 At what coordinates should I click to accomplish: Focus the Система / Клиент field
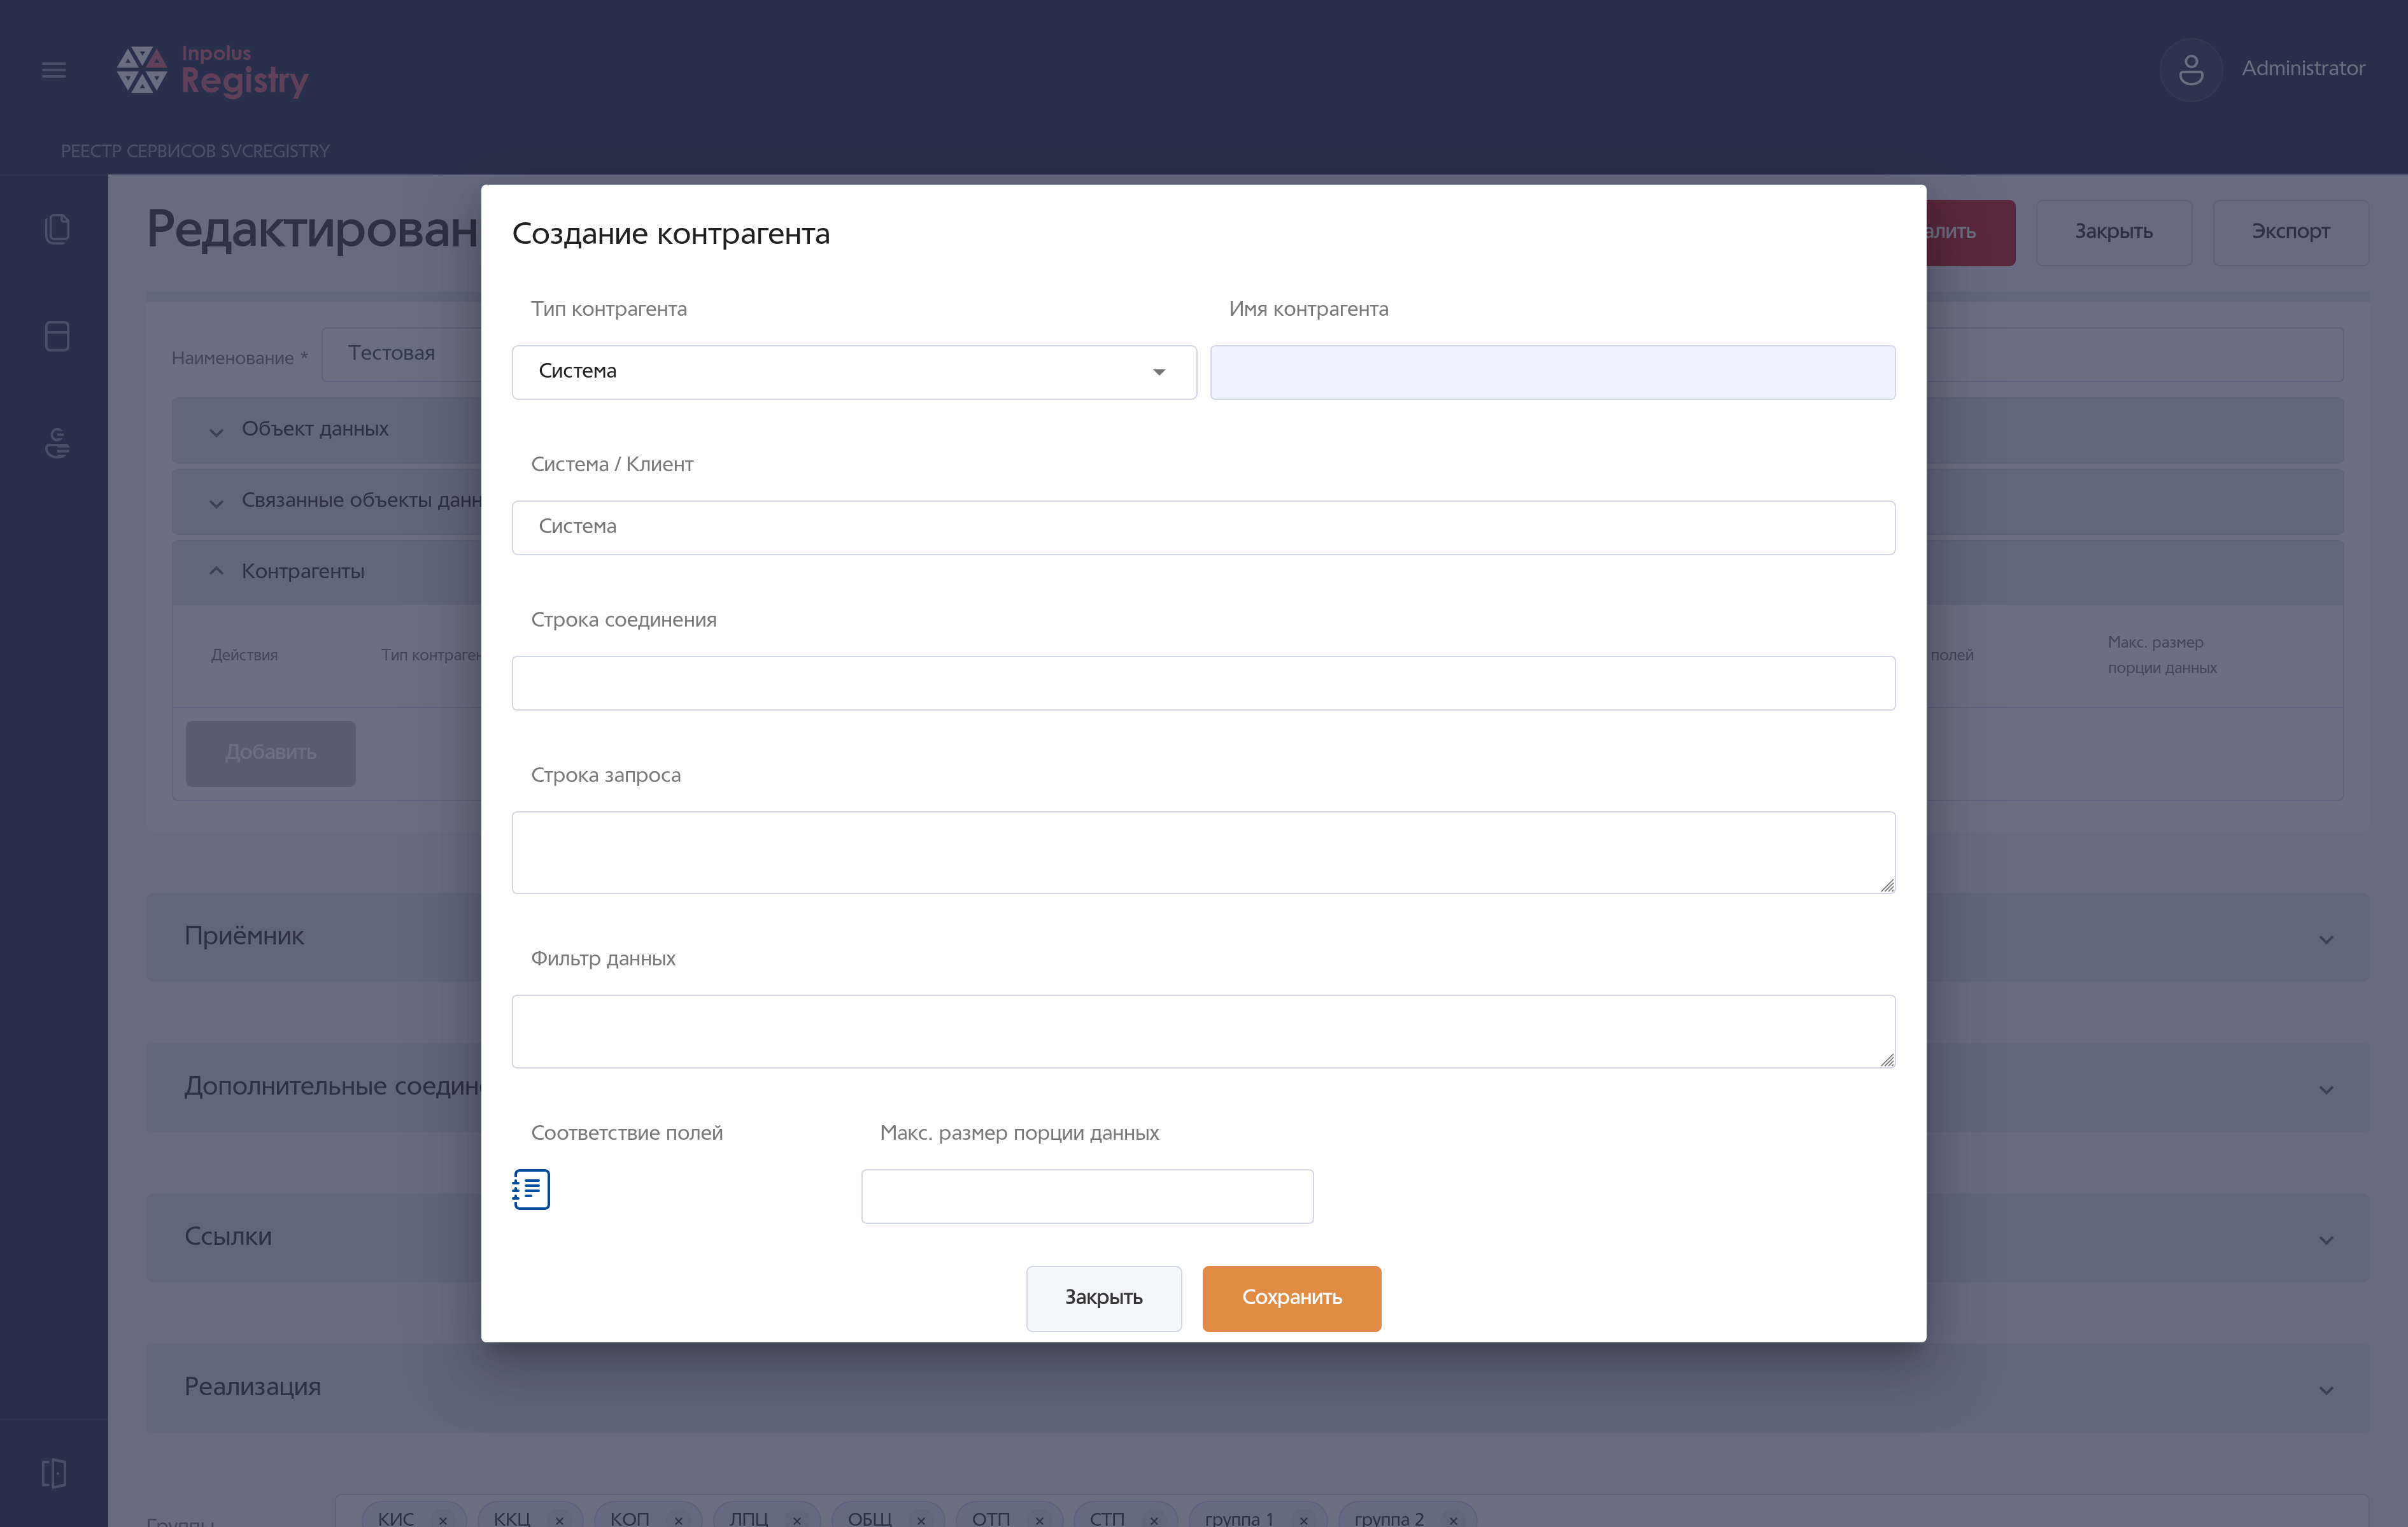click(1203, 527)
